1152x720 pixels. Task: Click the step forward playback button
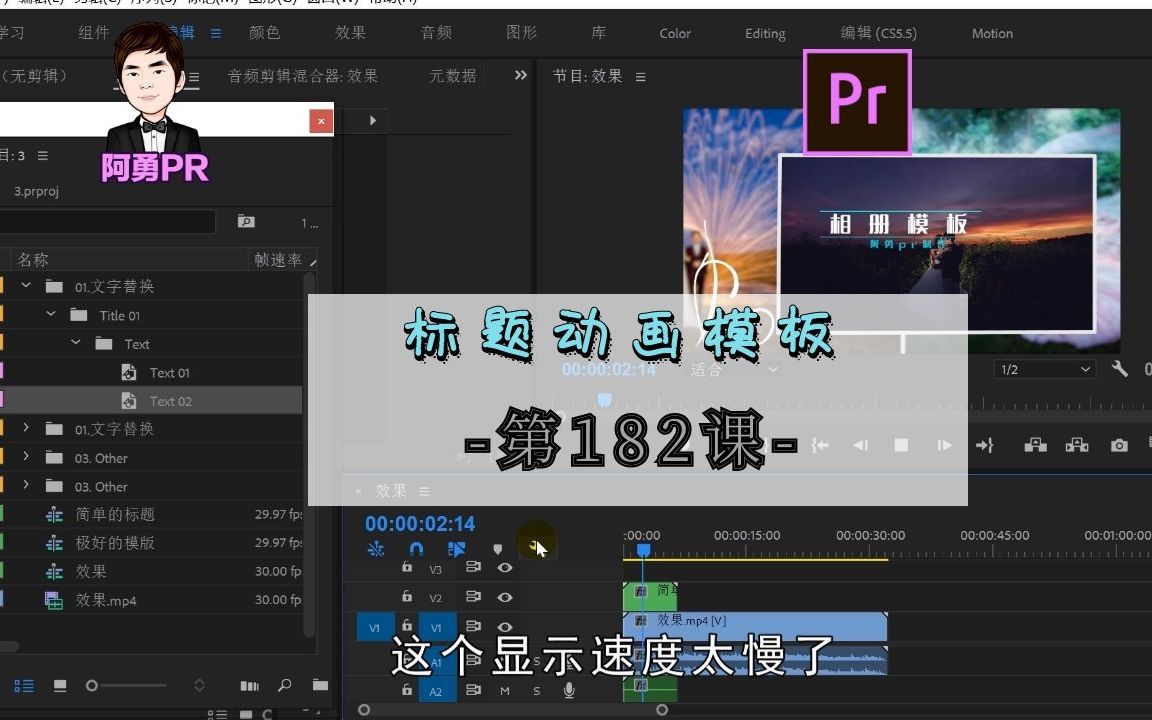click(x=947, y=445)
